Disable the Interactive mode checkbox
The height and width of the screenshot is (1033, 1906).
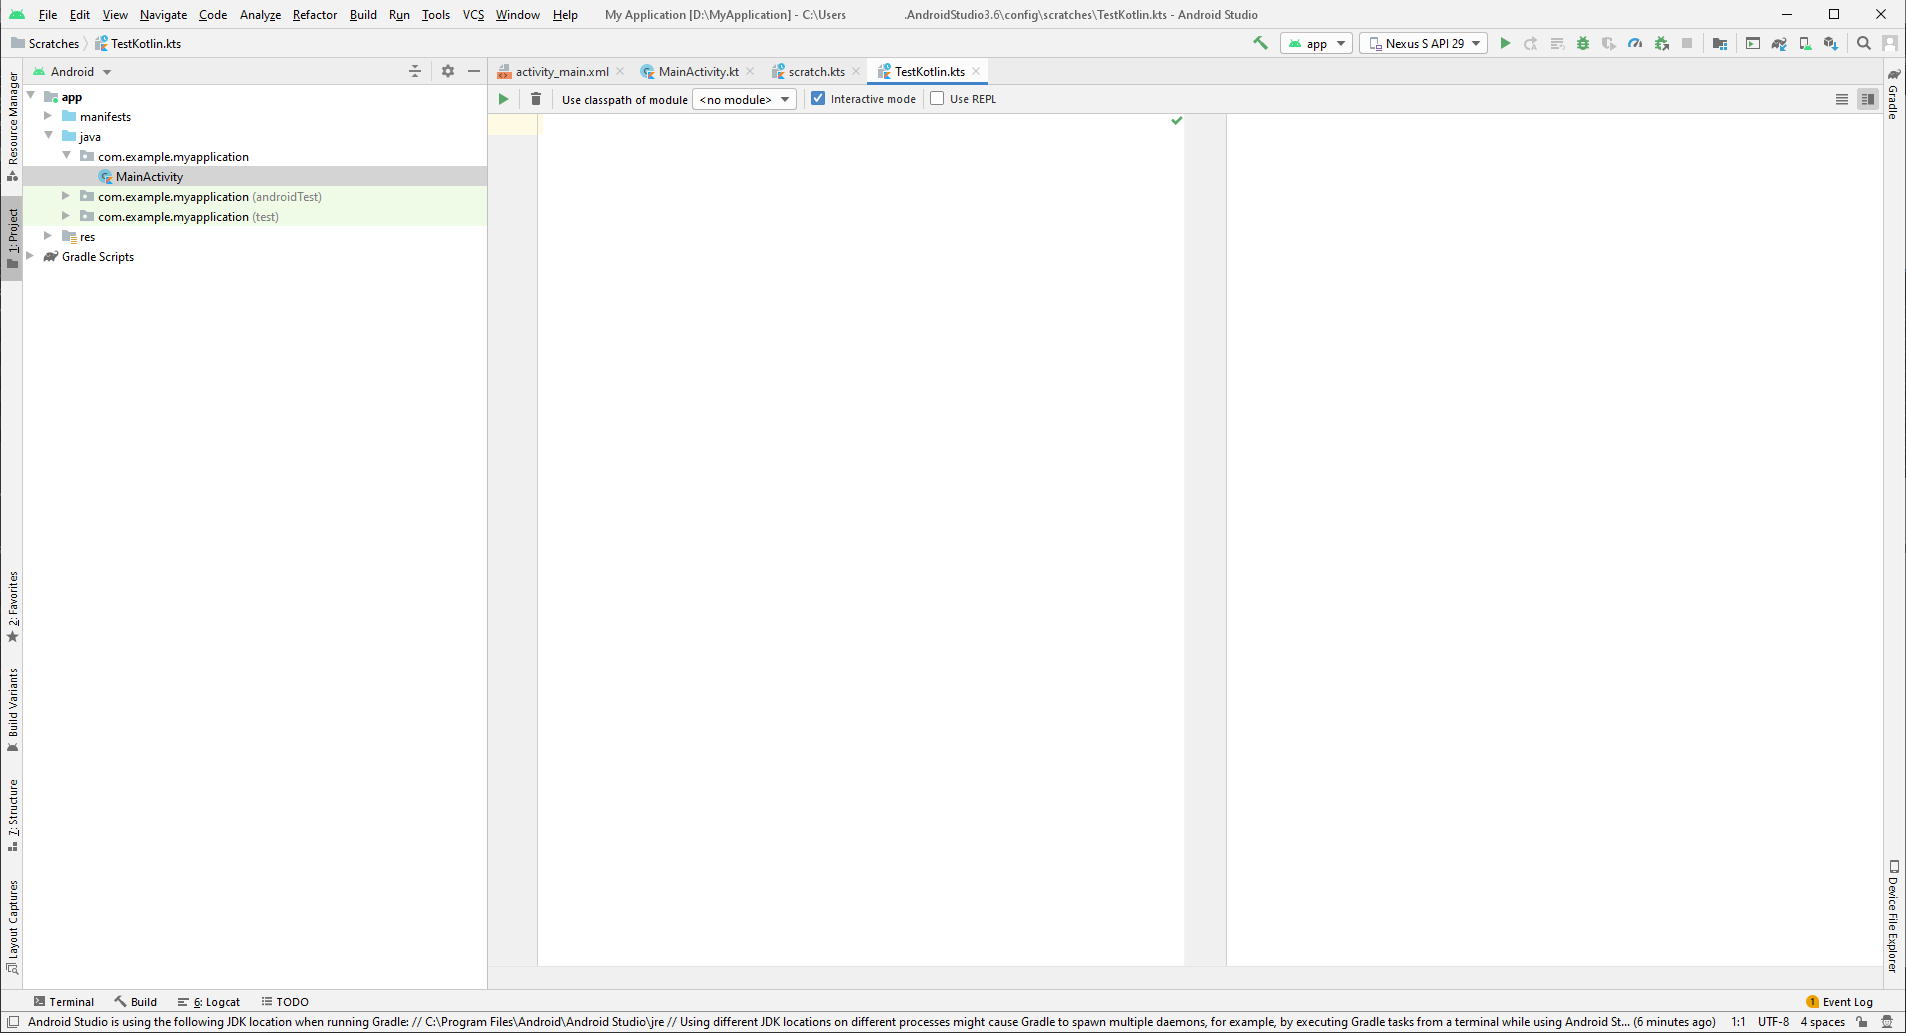pos(818,98)
